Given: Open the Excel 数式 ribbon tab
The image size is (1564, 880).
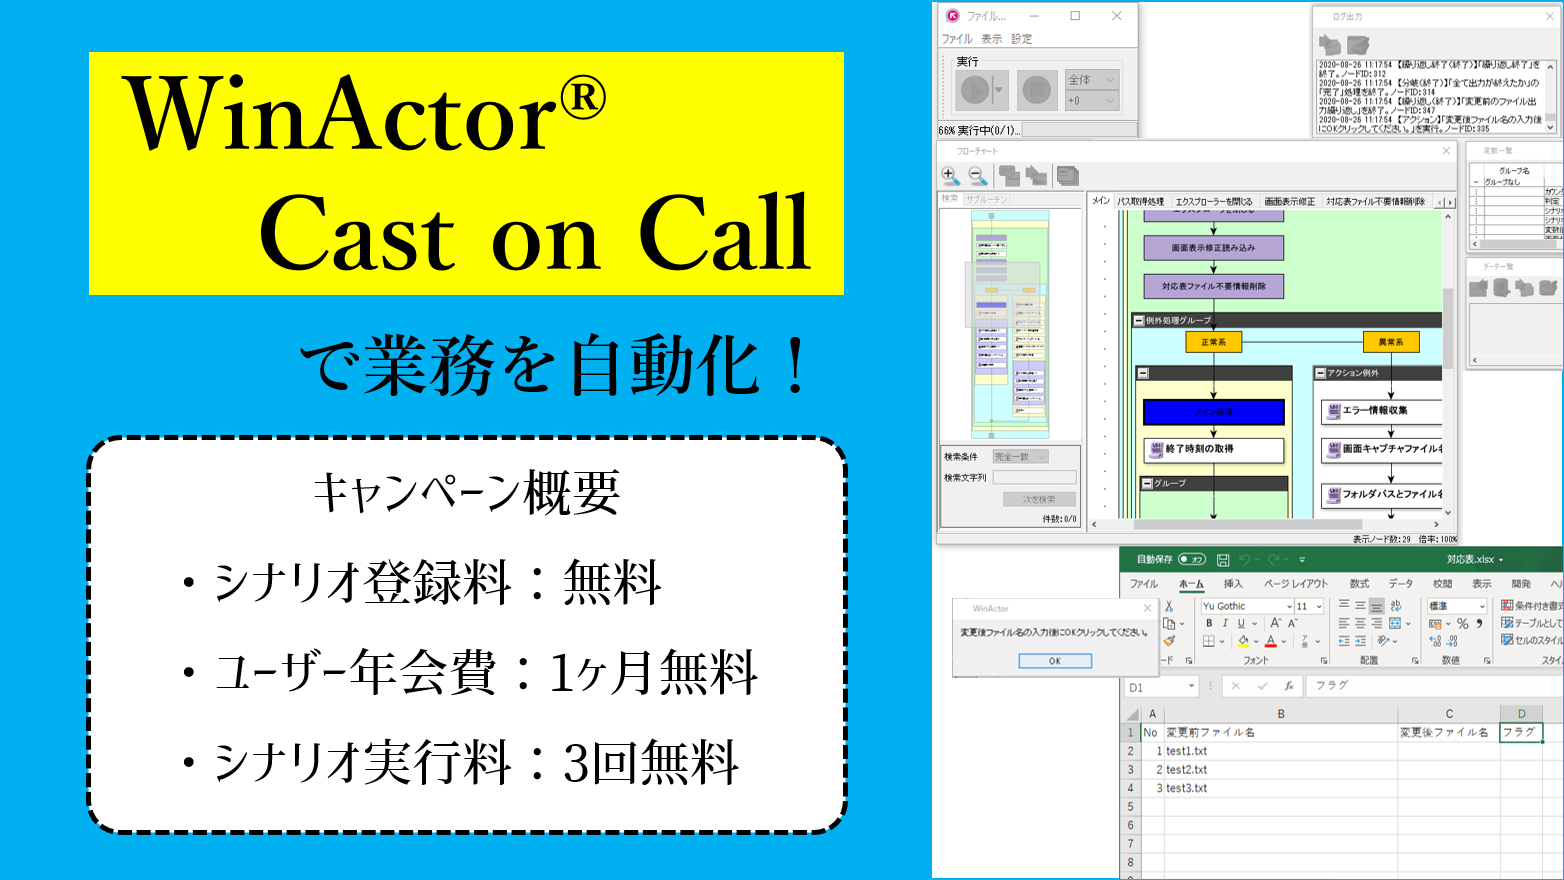Looking at the screenshot, I should pos(1360,584).
